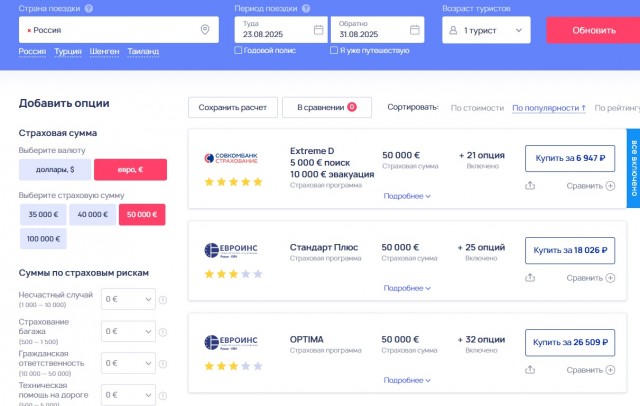Click the Страна поездки input field
Viewport: 640px width, 406px height.
[x=119, y=30]
